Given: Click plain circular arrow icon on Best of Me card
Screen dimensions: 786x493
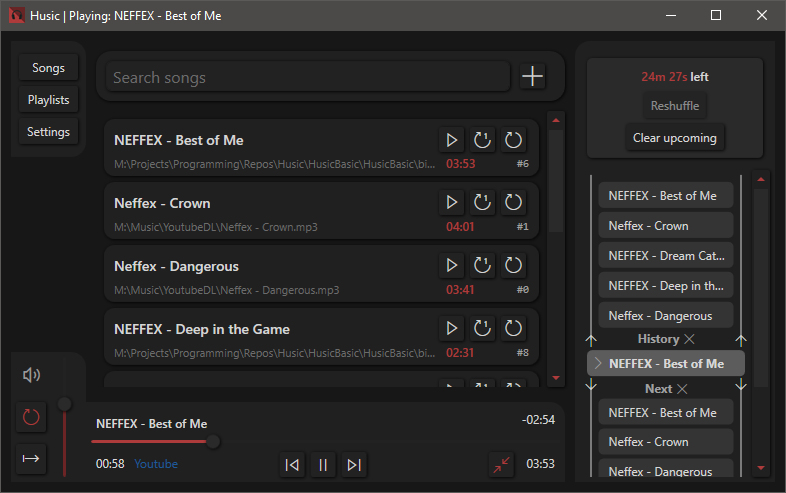Looking at the screenshot, I should [513, 140].
